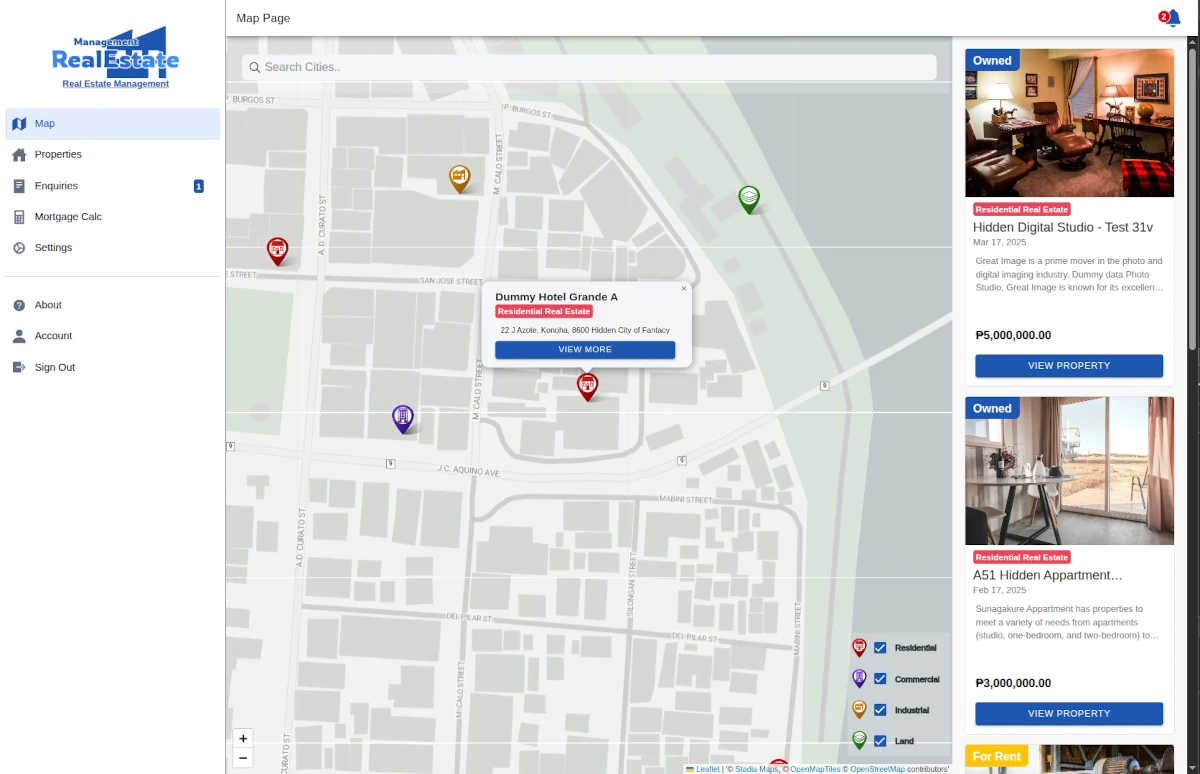Click the A51 Hidden Appartment photo thumbnail
The image size is (1200, 774).
pos(1069,471)
